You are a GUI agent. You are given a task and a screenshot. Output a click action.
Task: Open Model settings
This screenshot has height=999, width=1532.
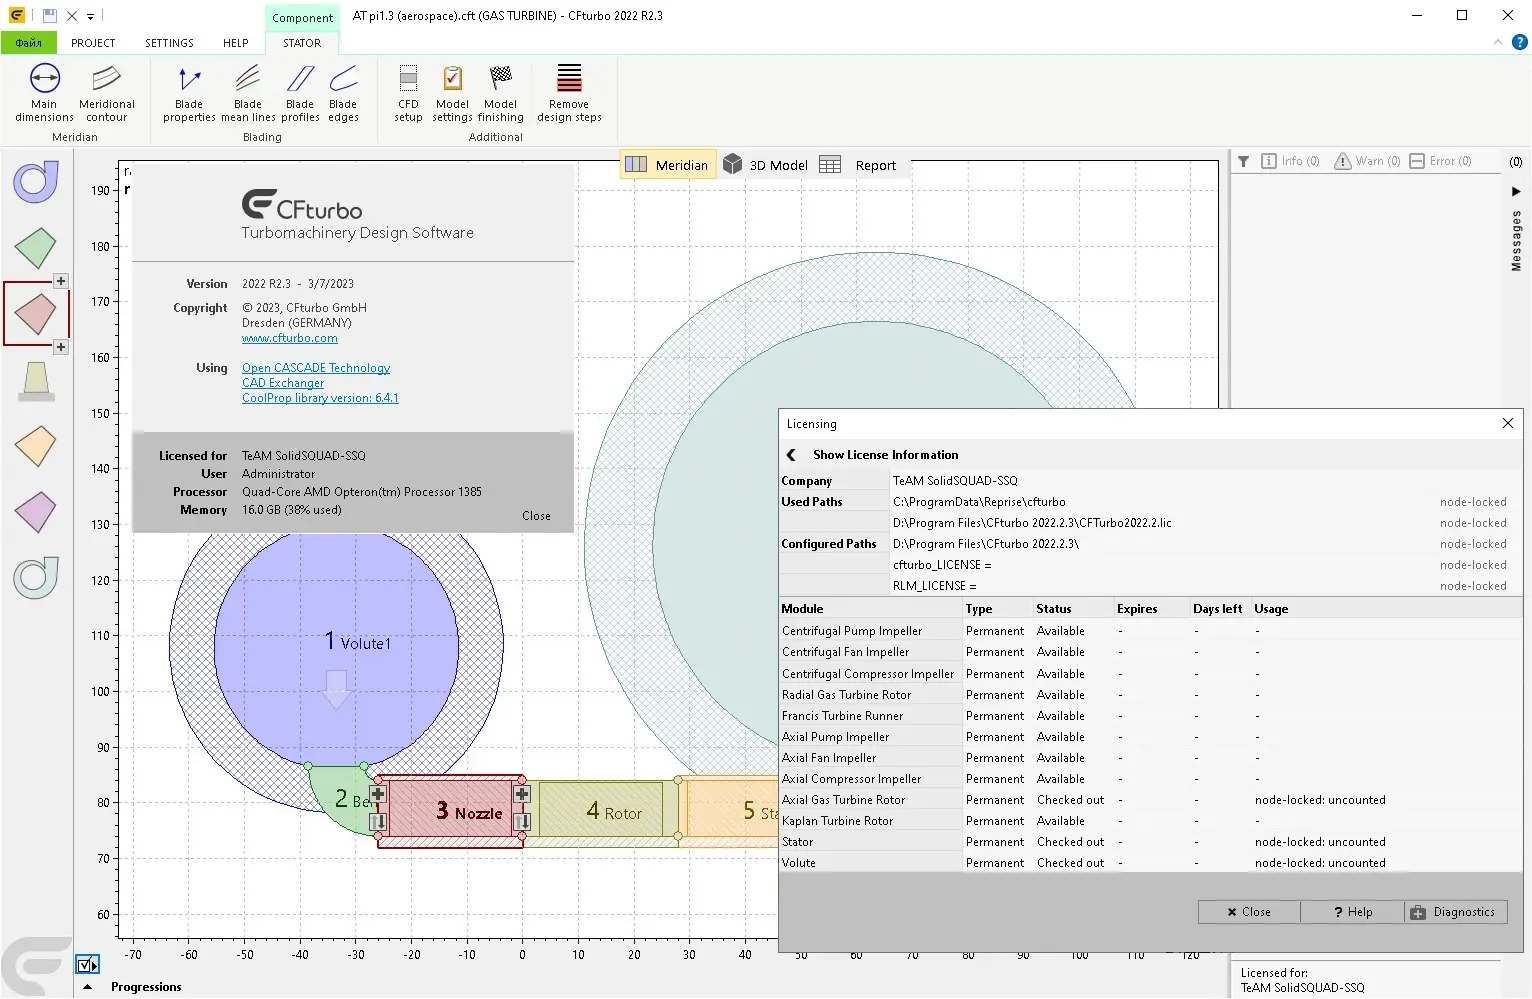(452, 93)
